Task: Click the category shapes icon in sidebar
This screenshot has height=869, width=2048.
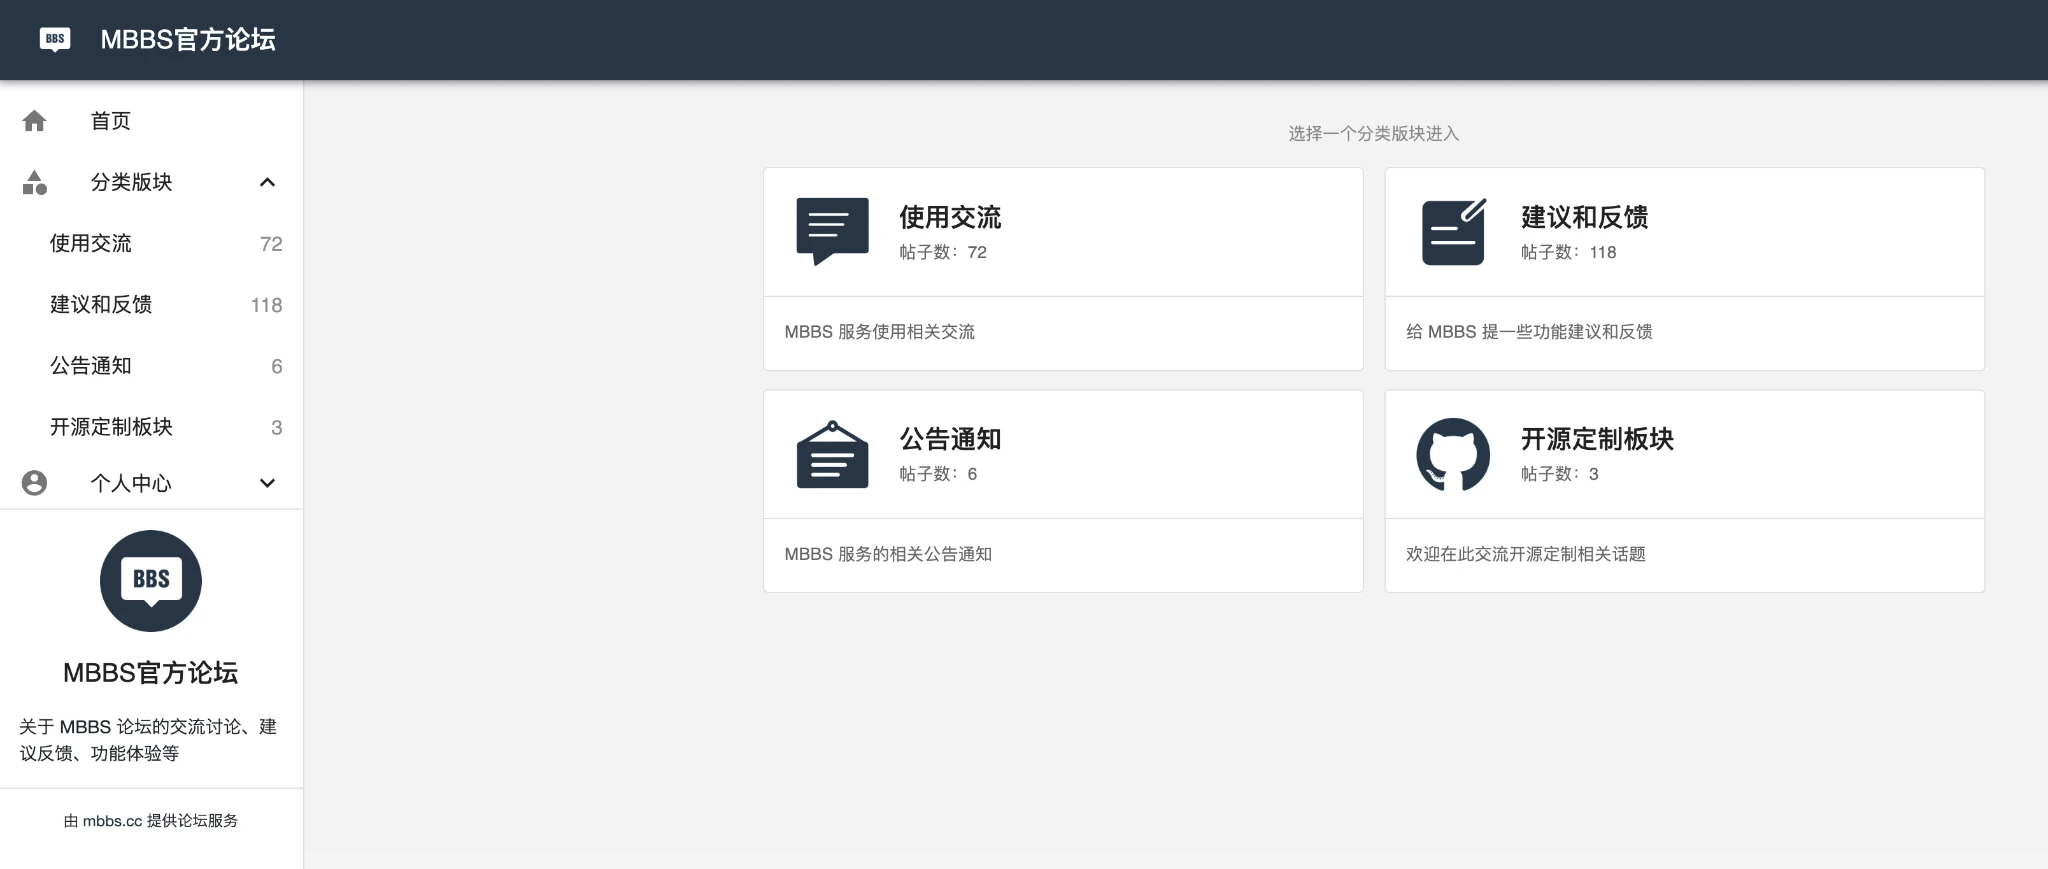Action: [34, 182]
